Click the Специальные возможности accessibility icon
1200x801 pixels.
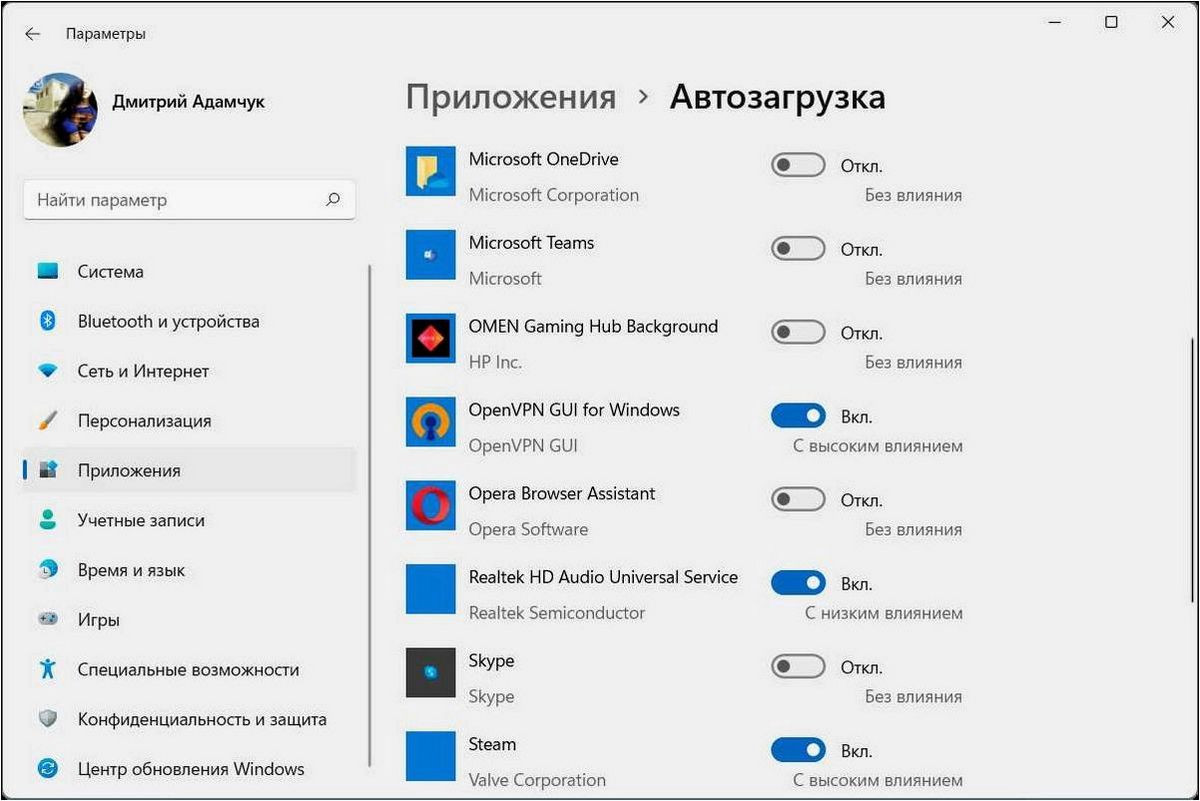click(47, 669)
